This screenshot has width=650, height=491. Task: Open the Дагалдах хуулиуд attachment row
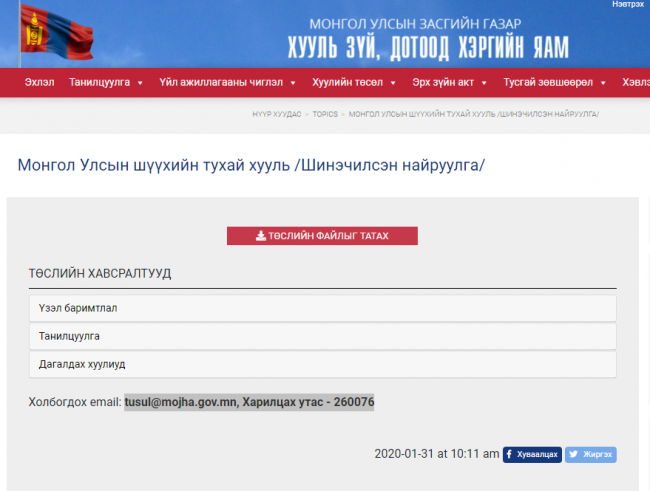tap(322, 363)
